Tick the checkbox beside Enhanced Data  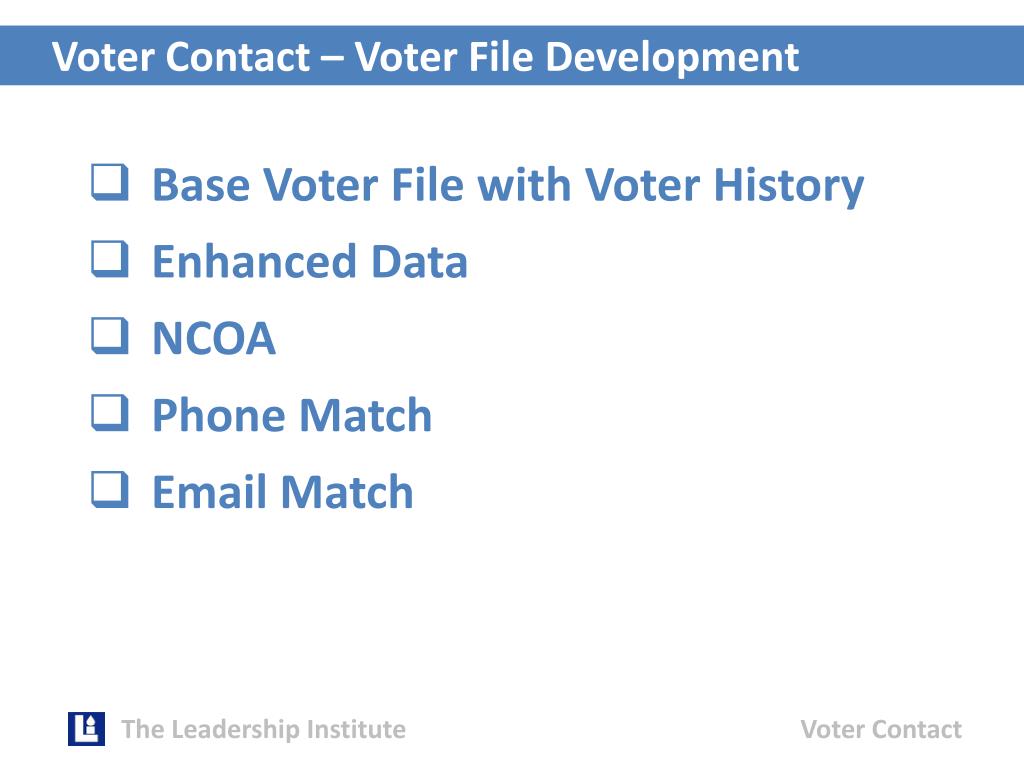click(x=110, y=259)
